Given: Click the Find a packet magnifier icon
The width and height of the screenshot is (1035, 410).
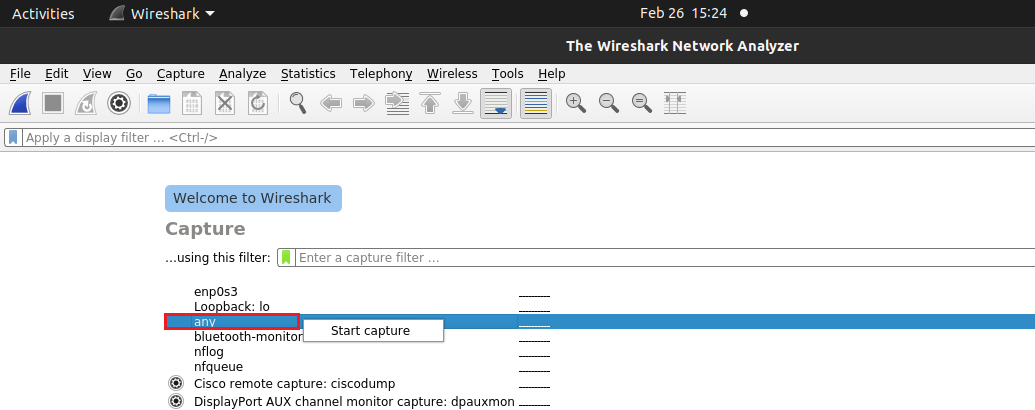Looking at the screenshot, I should click(x=298, y=103).
